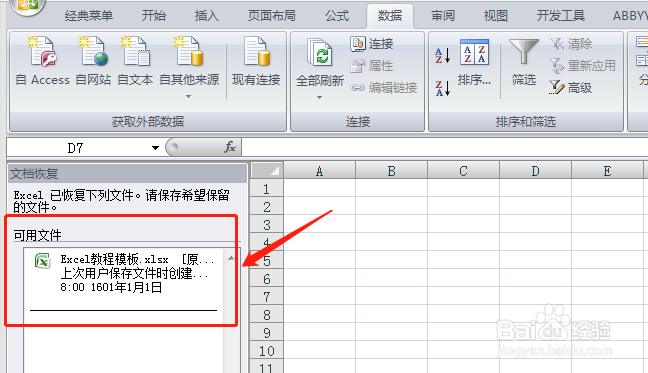Switch to the 开始 tab
648x373 pixels.
coord(154,16)
